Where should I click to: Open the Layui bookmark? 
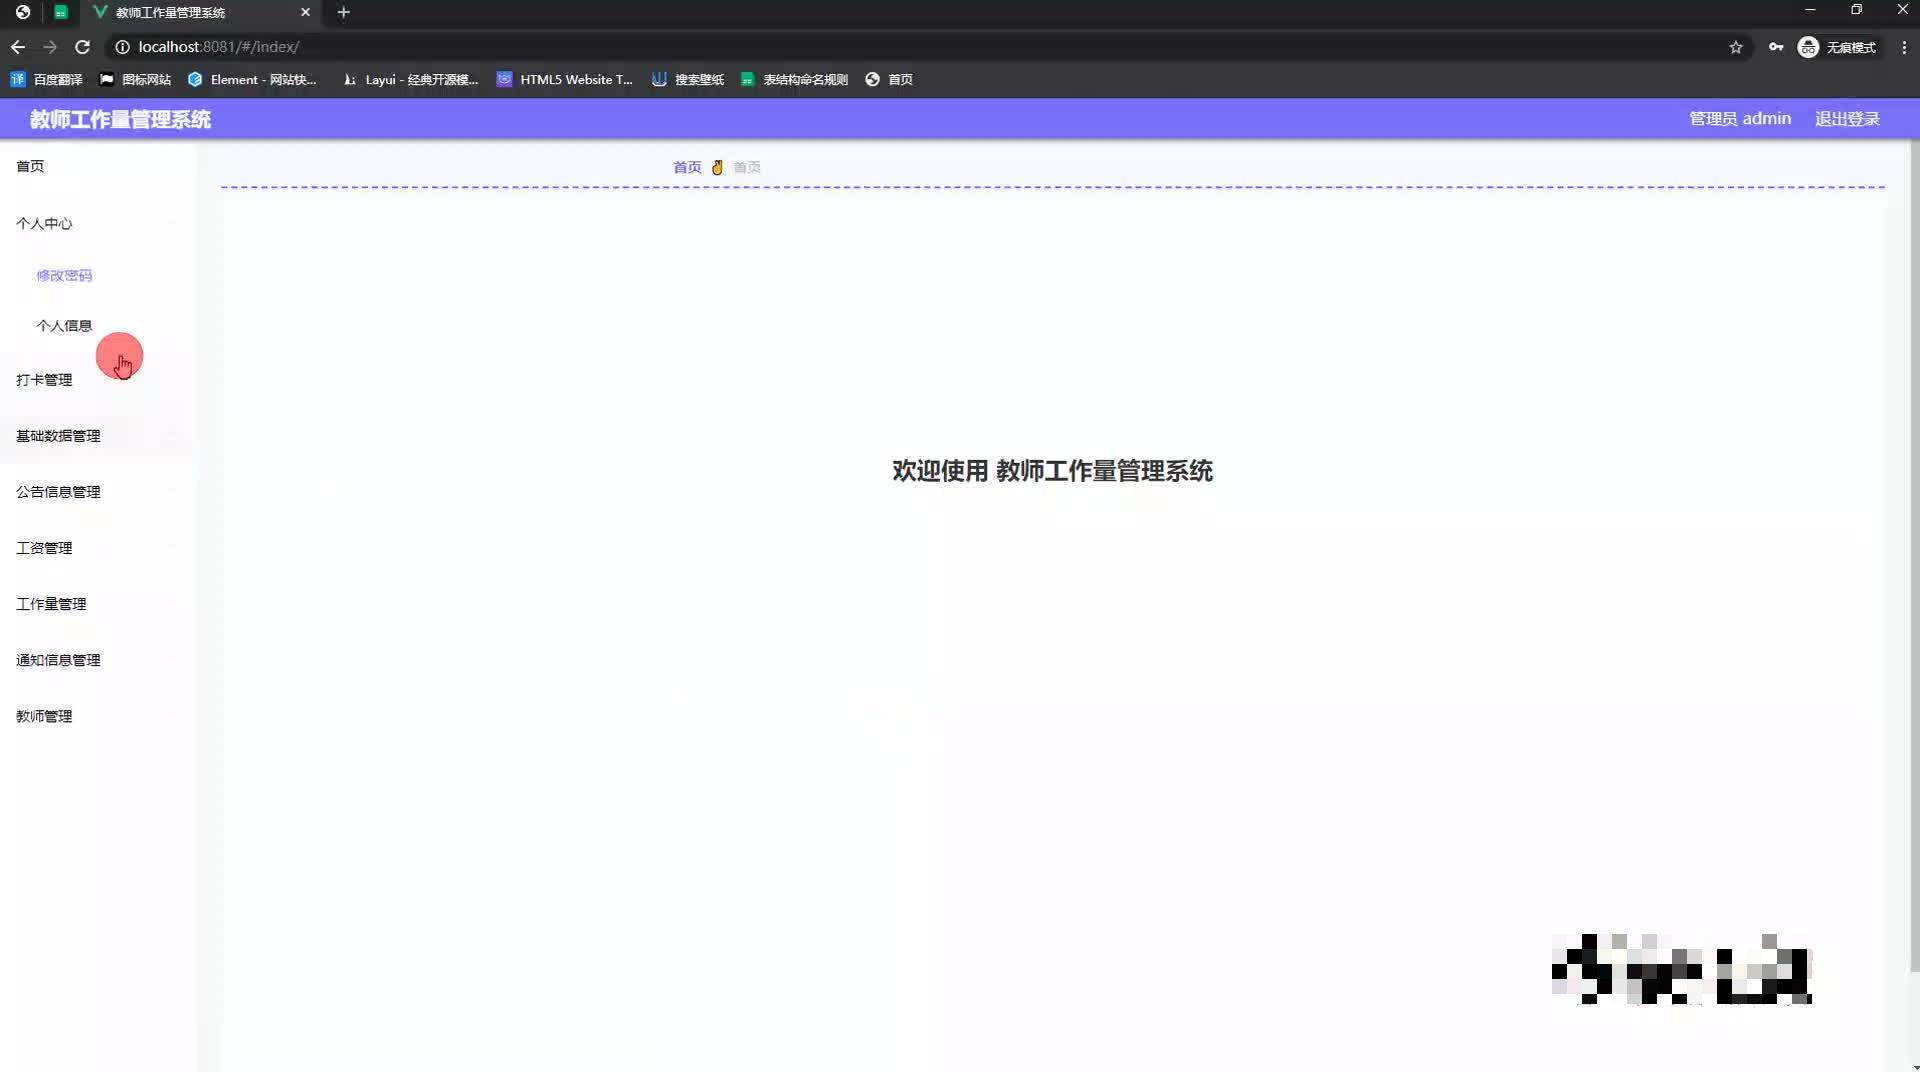[410, 79]
